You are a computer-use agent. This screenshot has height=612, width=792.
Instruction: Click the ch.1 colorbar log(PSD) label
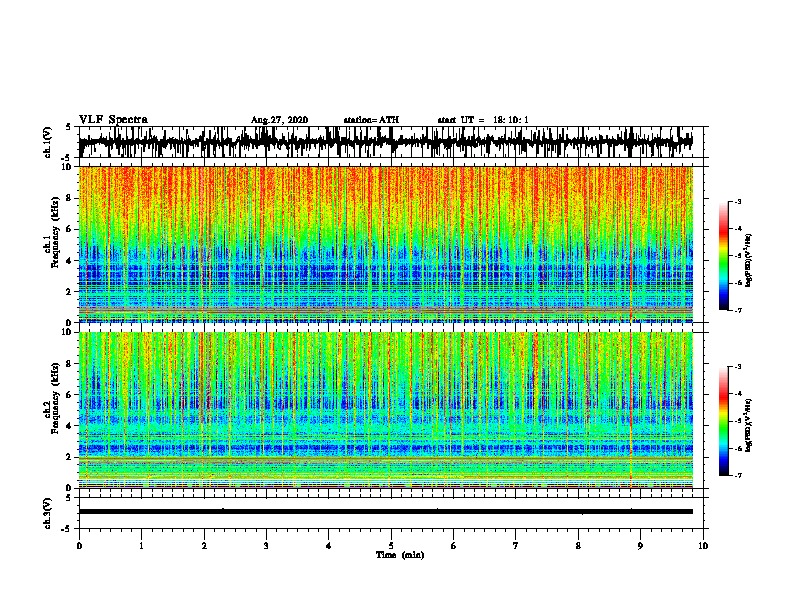749,260
